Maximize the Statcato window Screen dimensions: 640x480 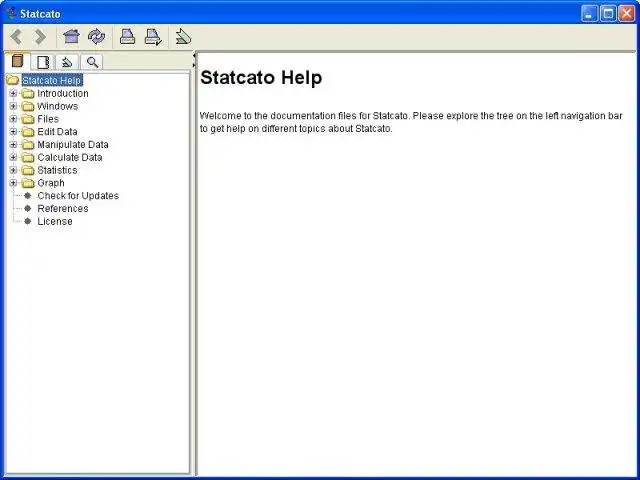[x=608, y=13]
